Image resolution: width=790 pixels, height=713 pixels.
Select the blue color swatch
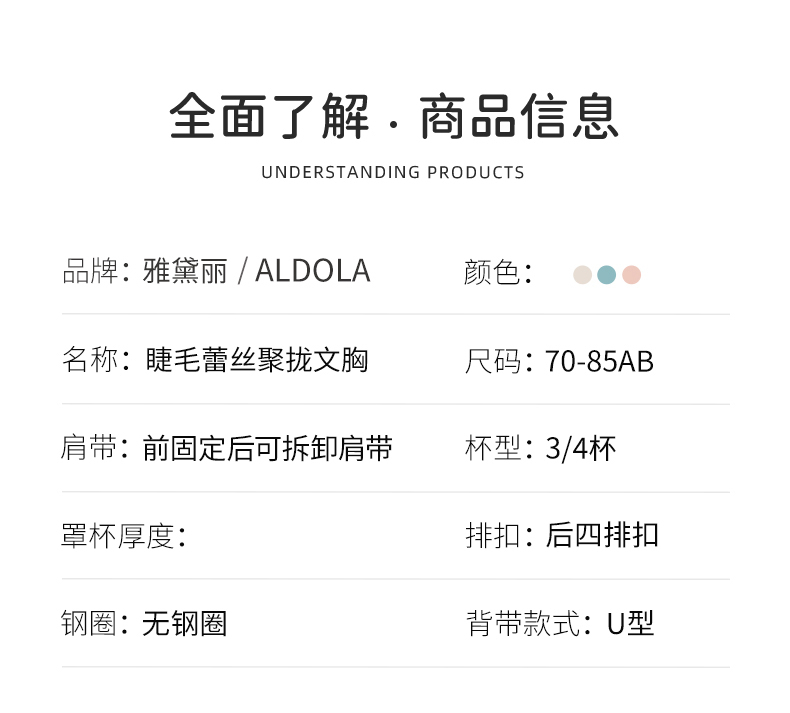point(606,275)
